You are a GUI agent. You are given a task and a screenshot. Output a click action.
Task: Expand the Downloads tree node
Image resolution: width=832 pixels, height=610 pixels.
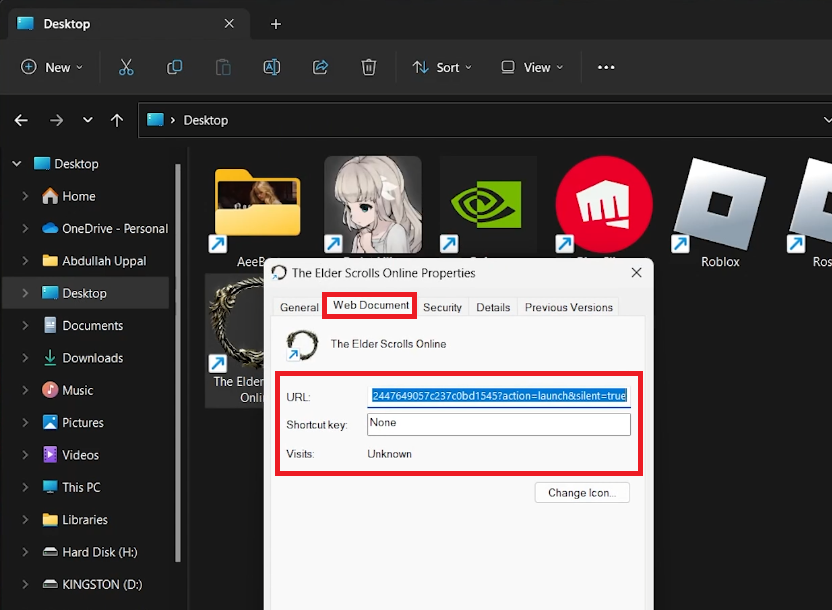click(x=25, y=358)
